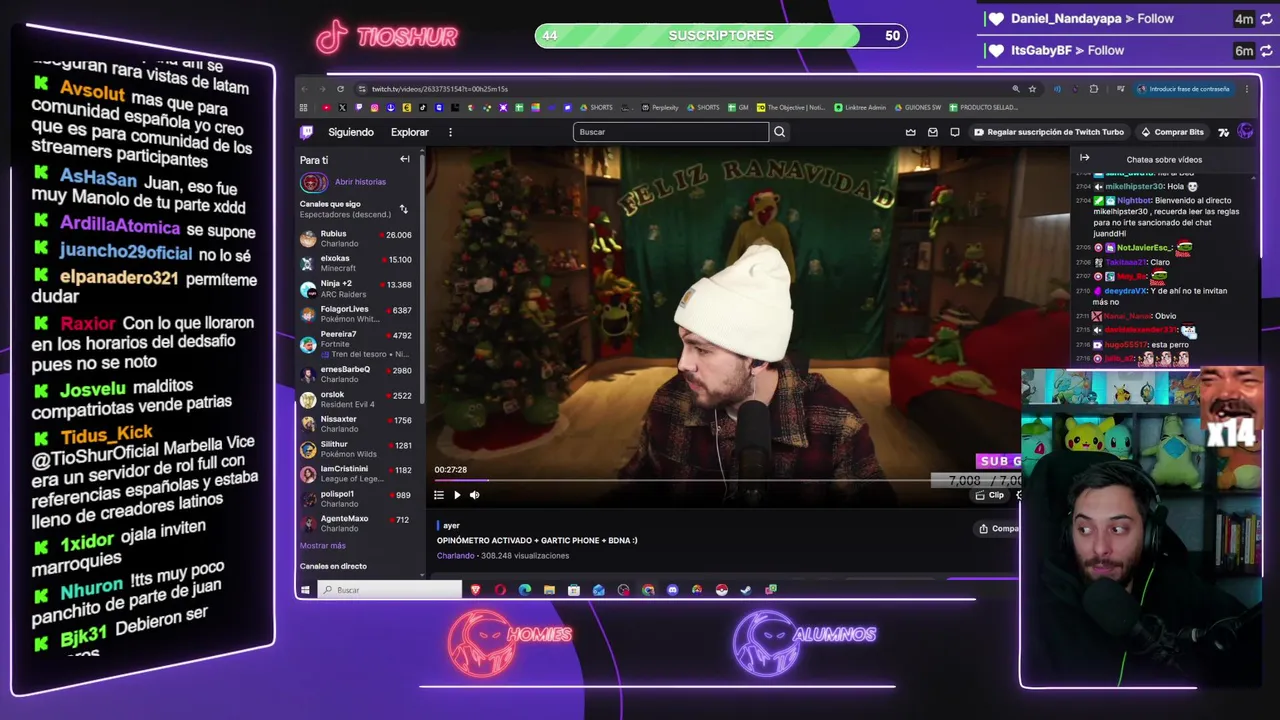Image resolution: width=1280 pixels, height=720 pixels.
Task: Open the Perplexity bookmark
Action: [659, 107]
